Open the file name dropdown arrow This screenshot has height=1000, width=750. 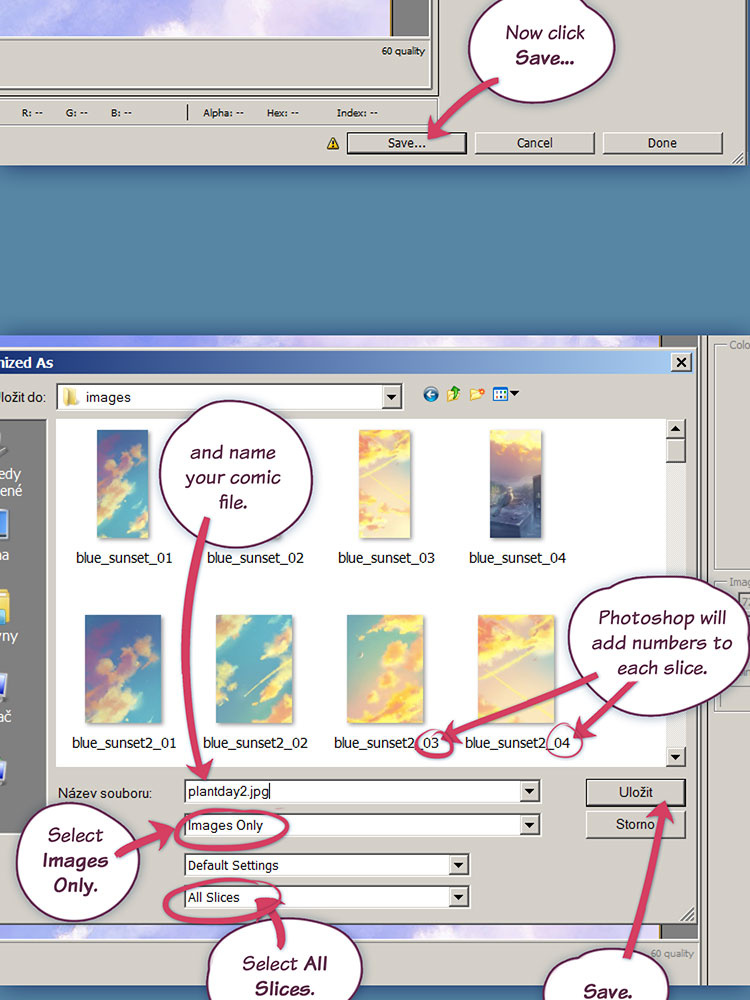coord(529,792)
